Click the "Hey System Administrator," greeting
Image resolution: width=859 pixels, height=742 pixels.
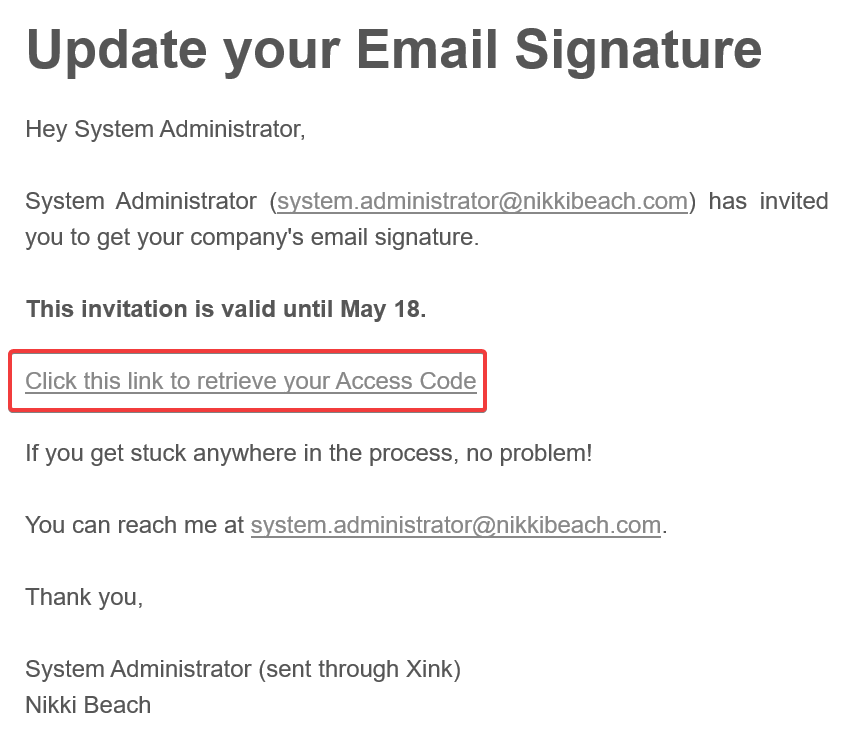click(x=165, y=129)
